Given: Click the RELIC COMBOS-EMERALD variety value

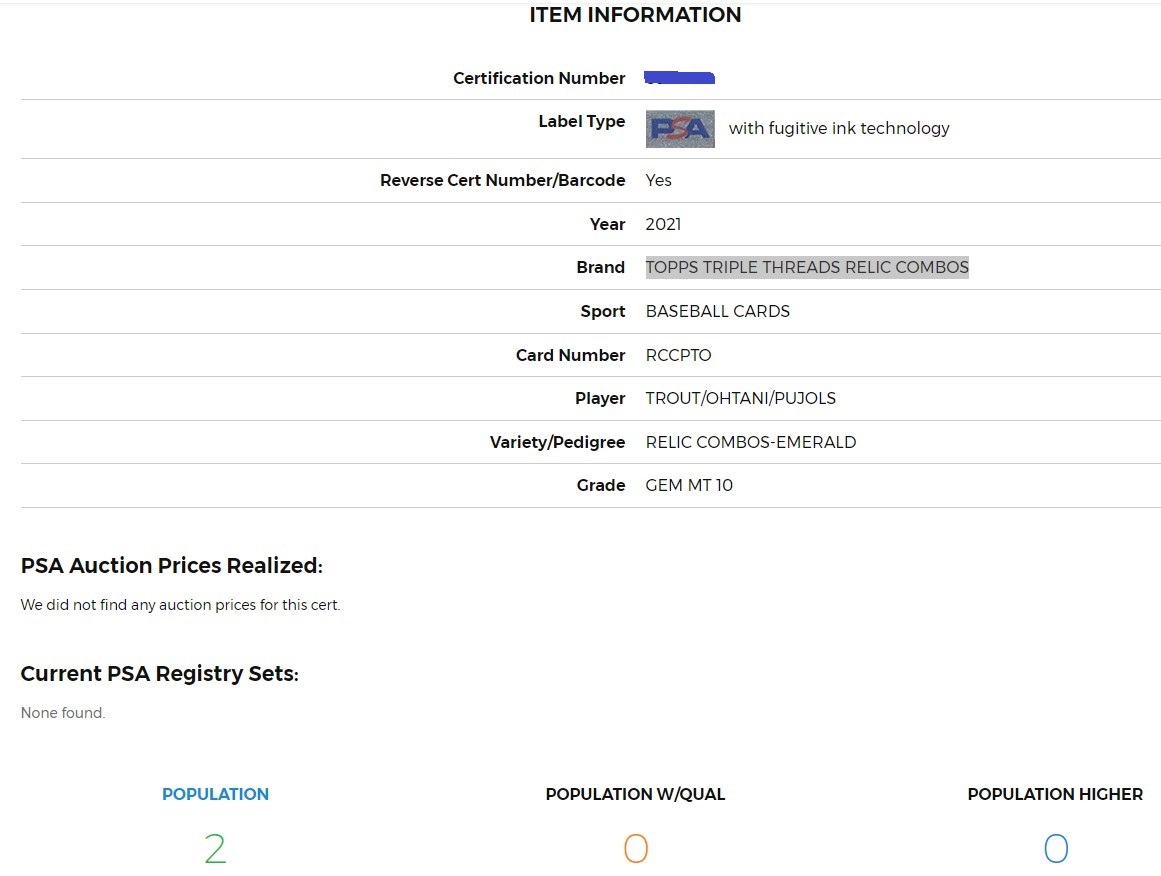Looking at the screenshot, I should point(750,442).
